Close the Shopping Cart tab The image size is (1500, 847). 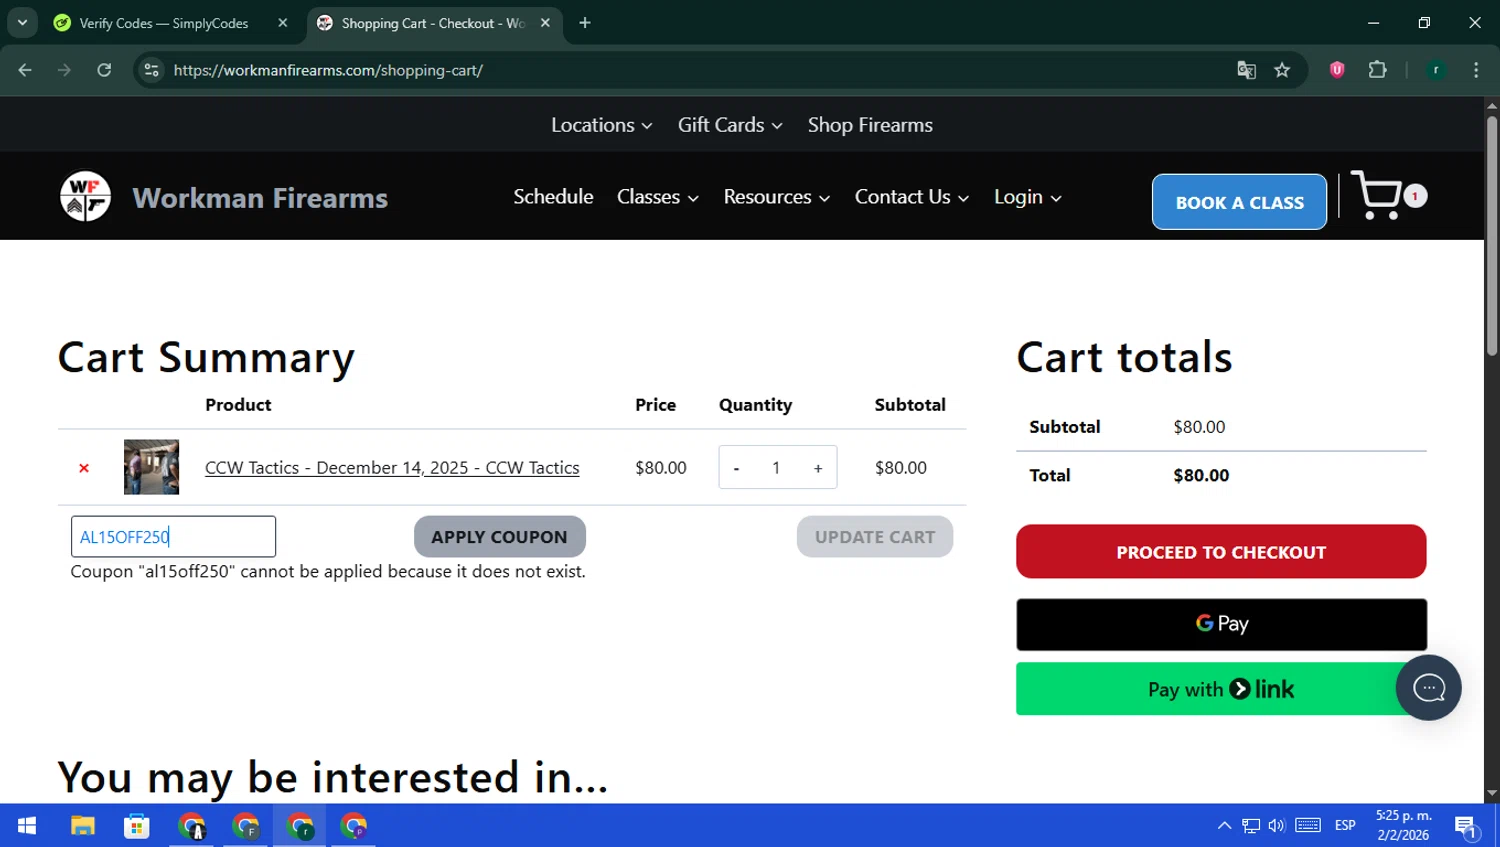[545, 23]
